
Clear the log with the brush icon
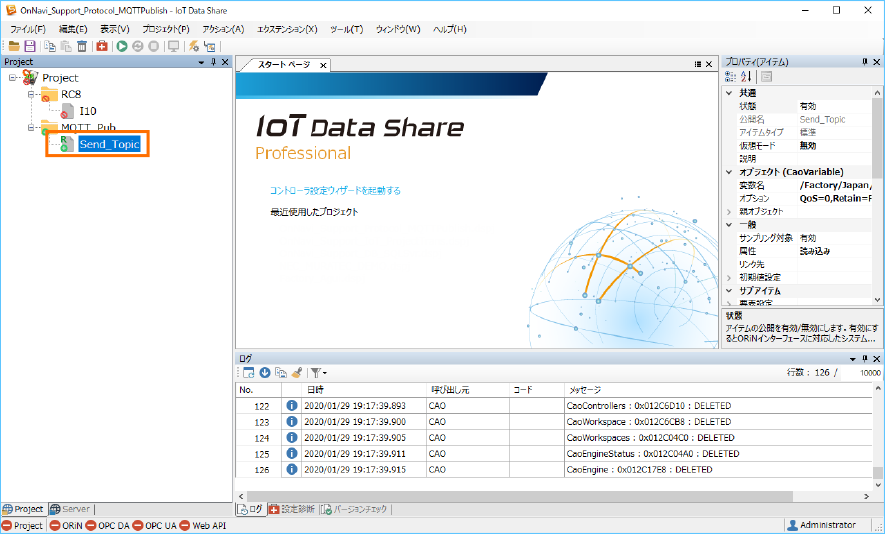click(x=296, y=373)
